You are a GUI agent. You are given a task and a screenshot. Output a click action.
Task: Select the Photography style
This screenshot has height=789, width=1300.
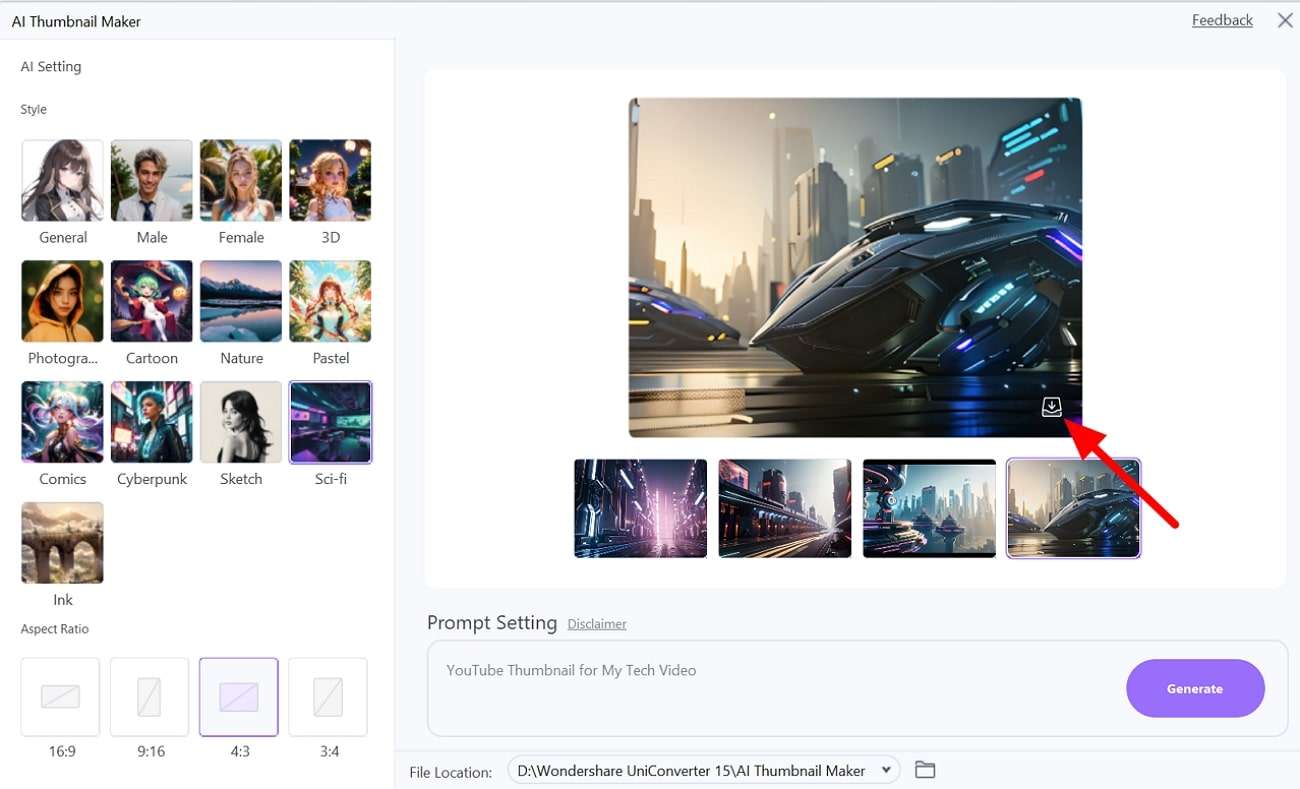(62, 301)
